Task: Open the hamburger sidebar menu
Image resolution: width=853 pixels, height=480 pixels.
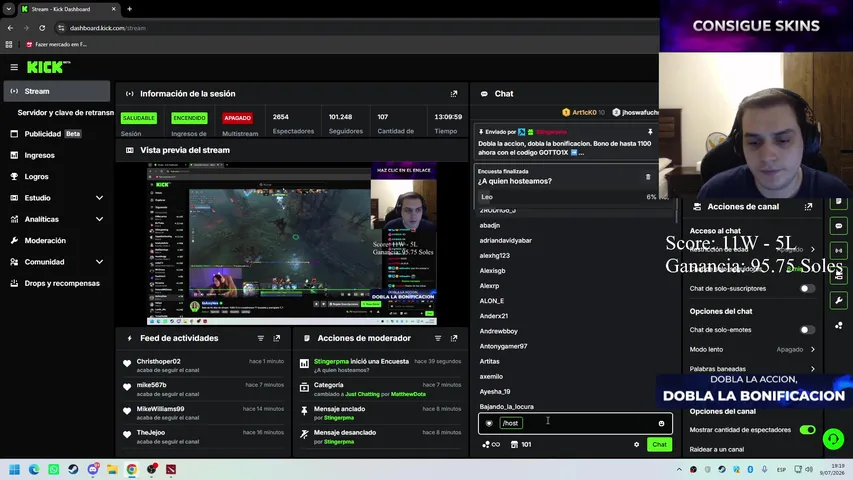Action: [14, 67]
